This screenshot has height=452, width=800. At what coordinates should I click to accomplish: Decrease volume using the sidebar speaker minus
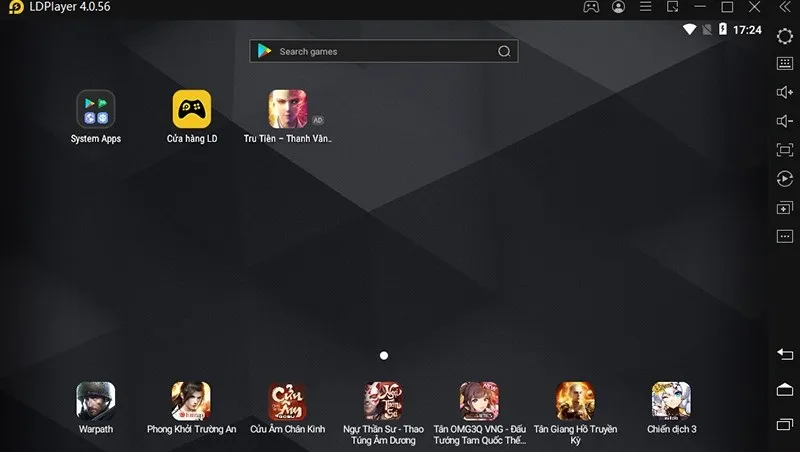click(785, 121)
